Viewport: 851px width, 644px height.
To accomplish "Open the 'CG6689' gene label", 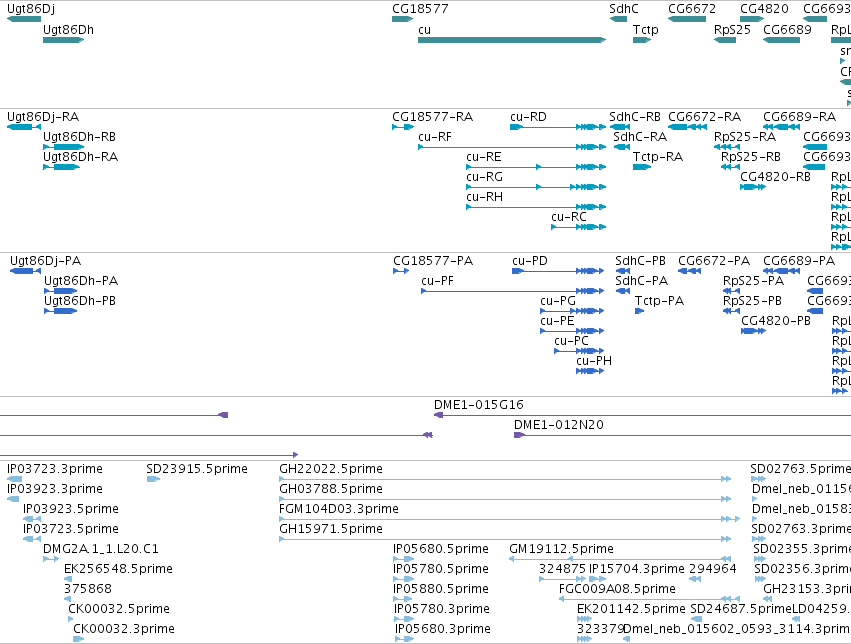I will tap(787, 30).
